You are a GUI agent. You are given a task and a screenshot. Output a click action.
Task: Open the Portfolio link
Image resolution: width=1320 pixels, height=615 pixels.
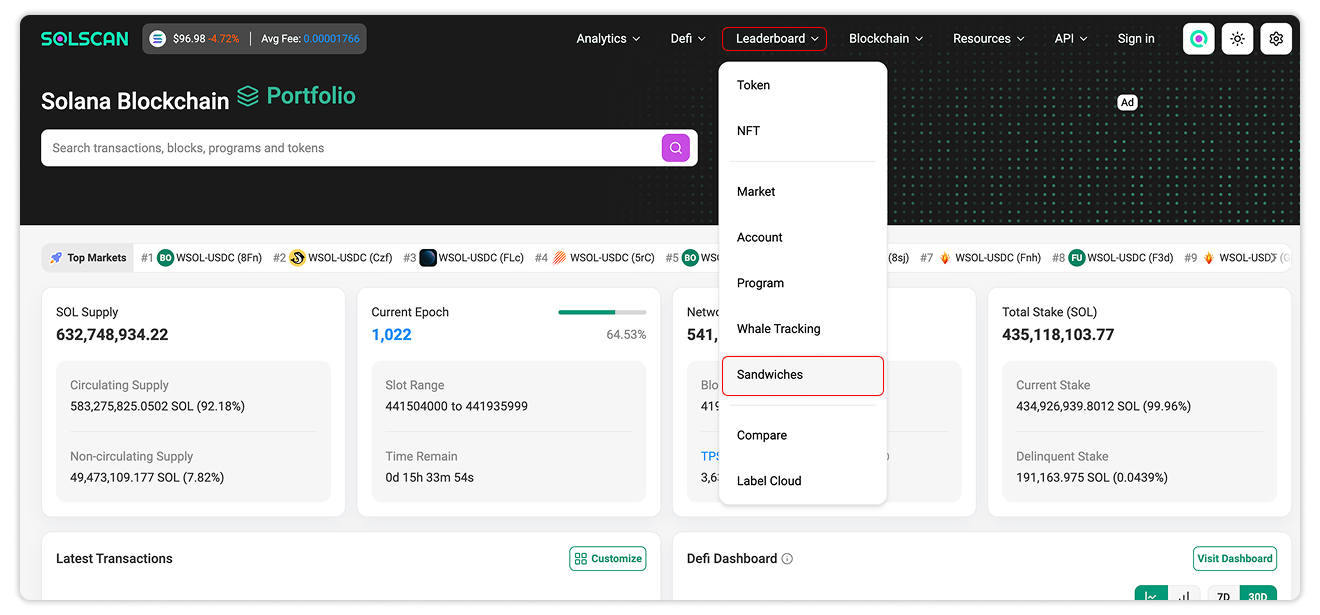[x=311, y=96]
